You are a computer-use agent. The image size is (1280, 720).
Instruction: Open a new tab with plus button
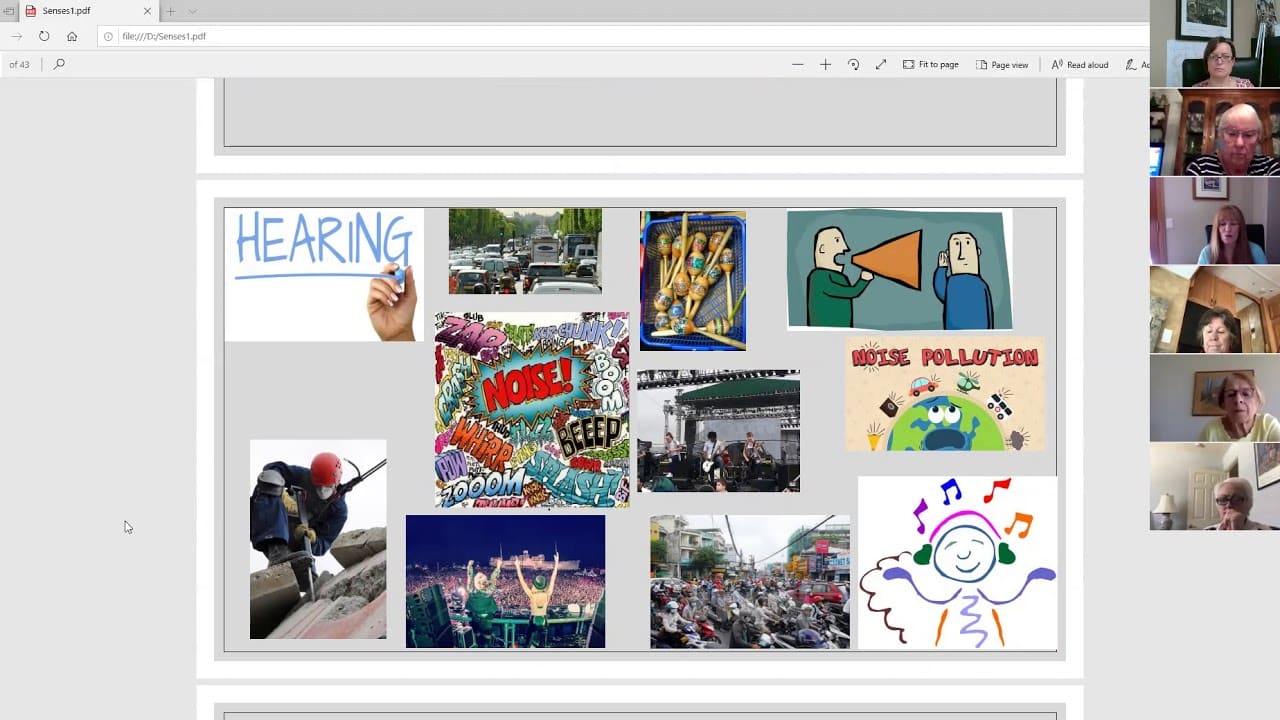[170, 11]
